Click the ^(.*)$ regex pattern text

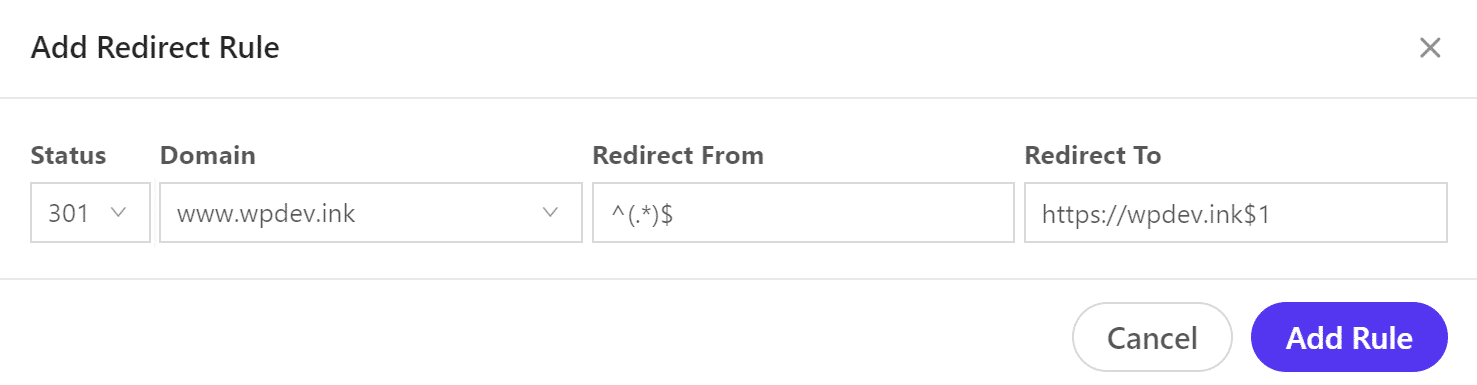(641, 214)
